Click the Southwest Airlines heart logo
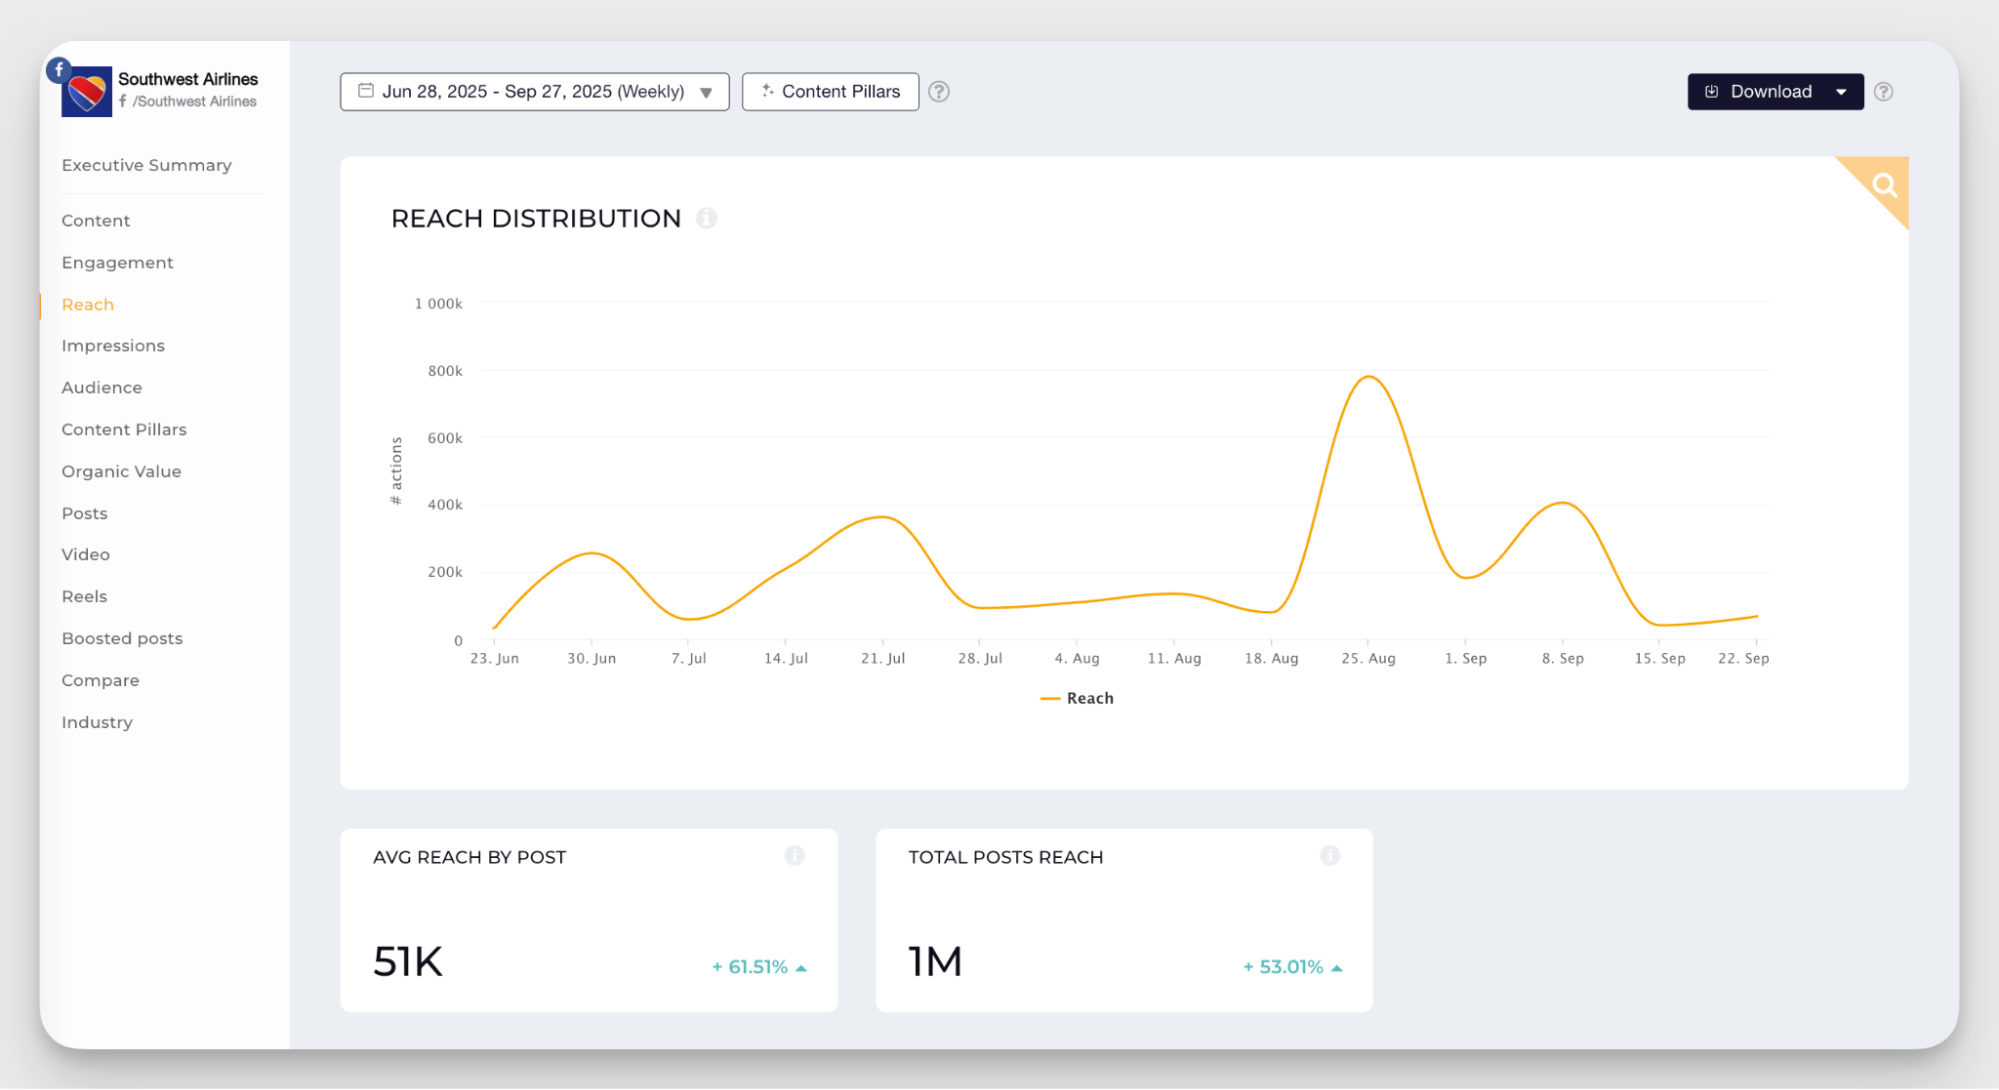The height and width of the screenshot is (1090, 1999). click(88, 94)
